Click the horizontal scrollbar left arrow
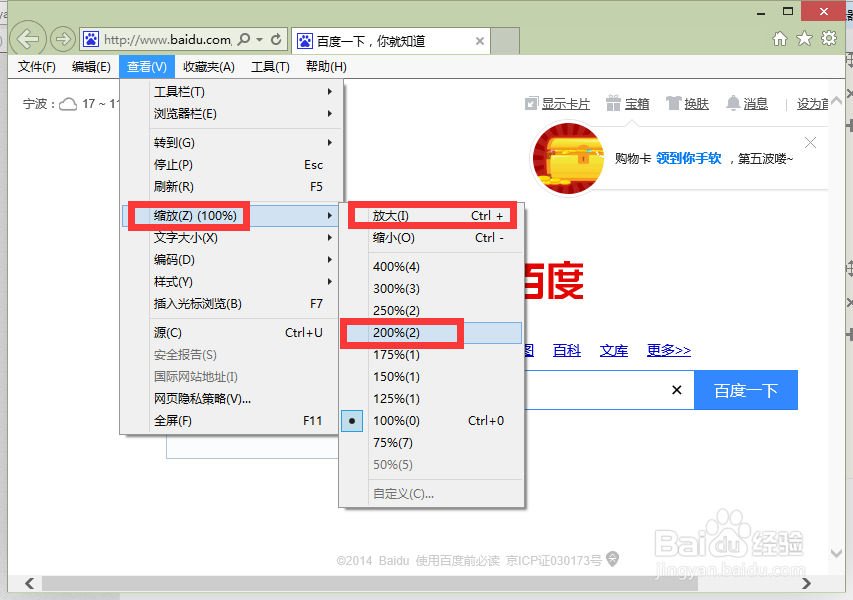The height and width of the screenshot is (600, 853). tap(29, 584)
